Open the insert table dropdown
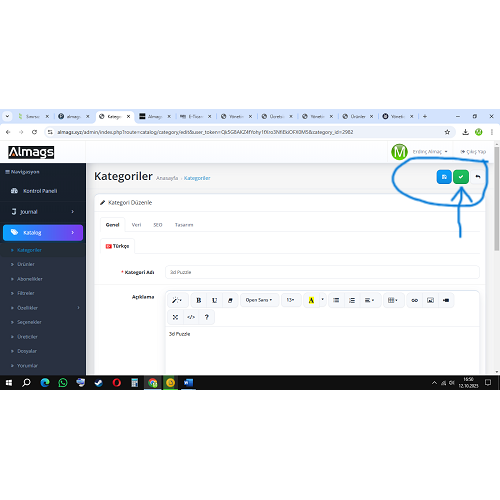 pyautogui.click(x=393, y=300)
